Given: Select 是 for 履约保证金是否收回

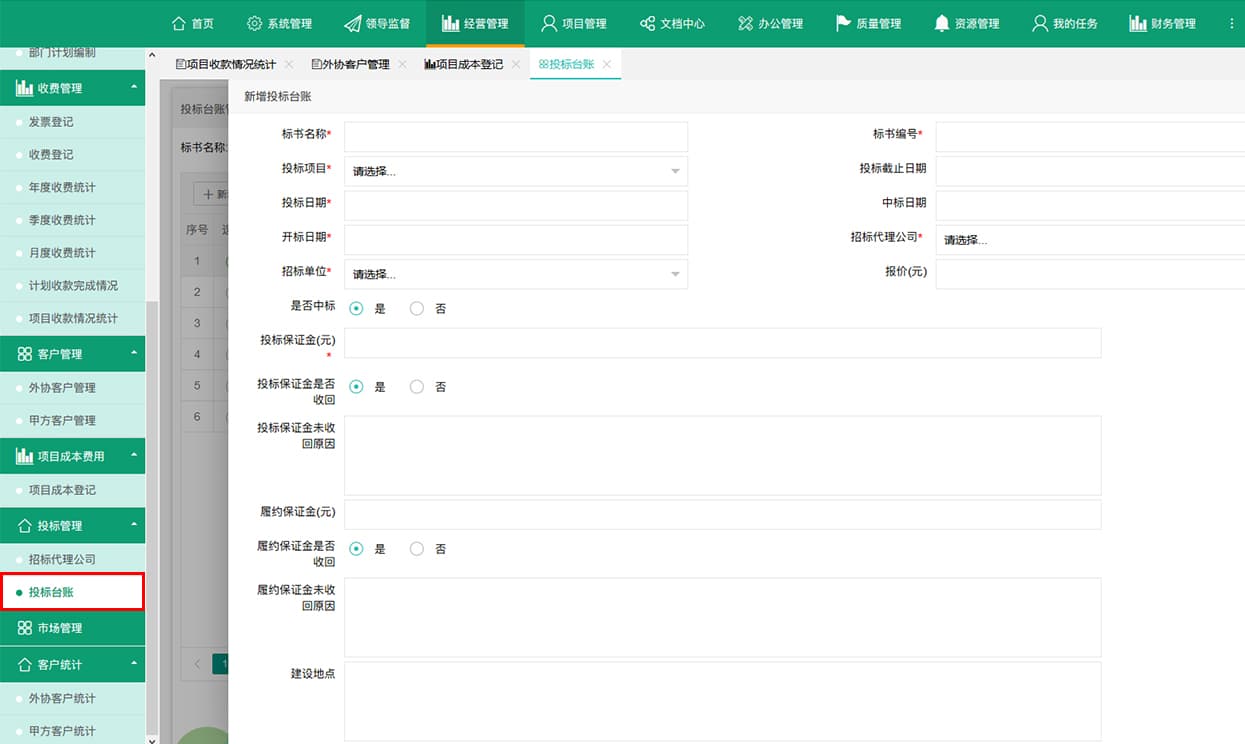Looking at the screenshot, I should point(357,549).
